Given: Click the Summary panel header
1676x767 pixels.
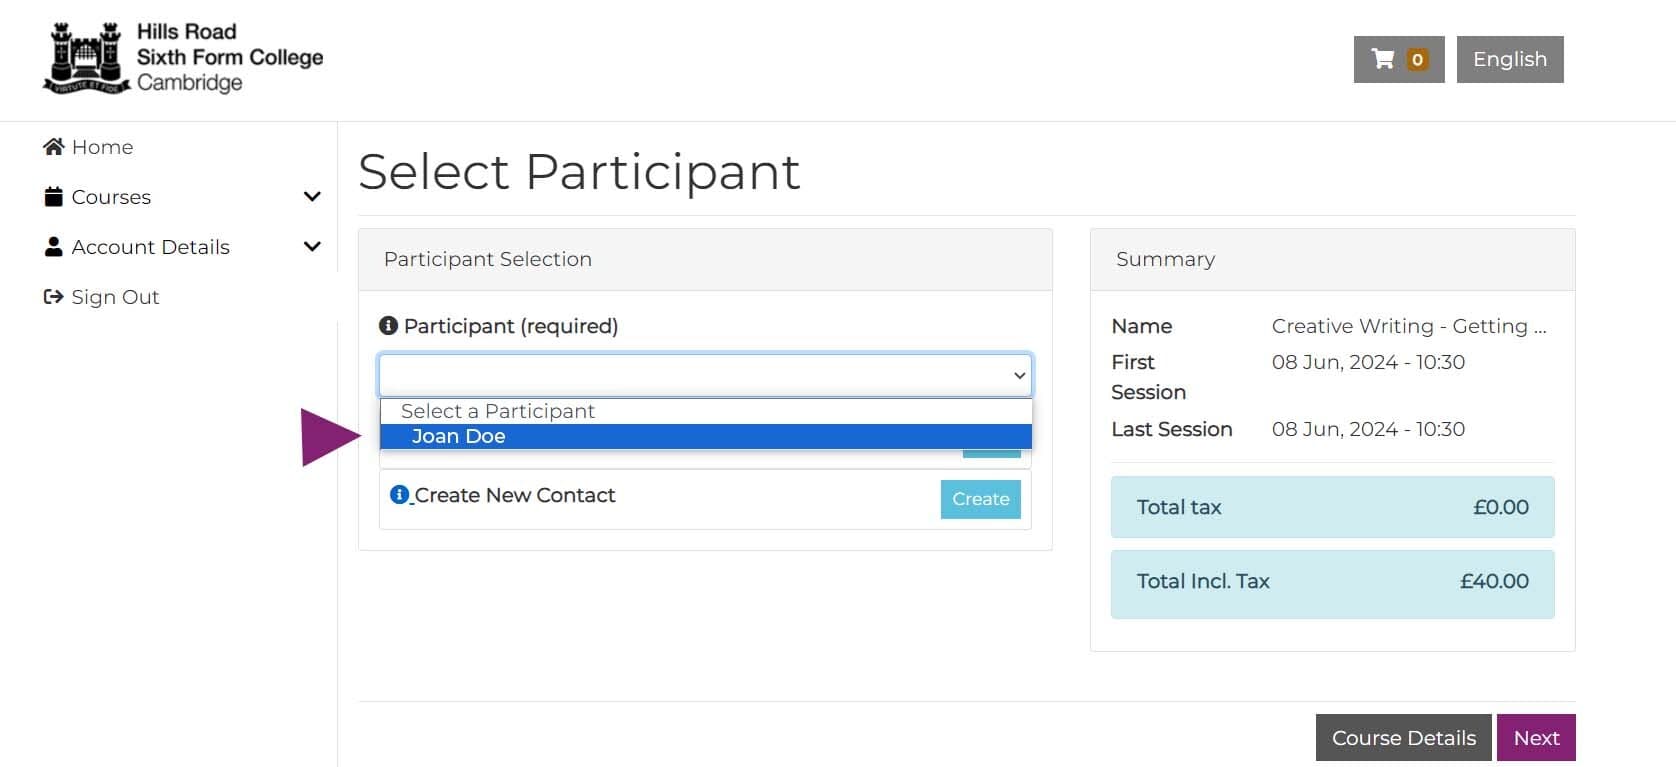Looking at the screenshot, I should pyautogui.click(x=1332, y=259).
